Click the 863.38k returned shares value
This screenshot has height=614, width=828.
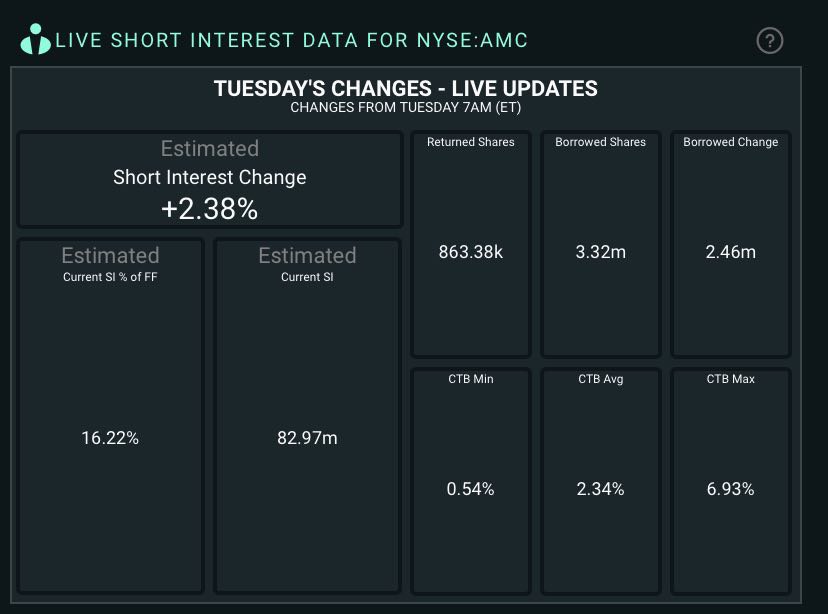click(x=471, y=252)
